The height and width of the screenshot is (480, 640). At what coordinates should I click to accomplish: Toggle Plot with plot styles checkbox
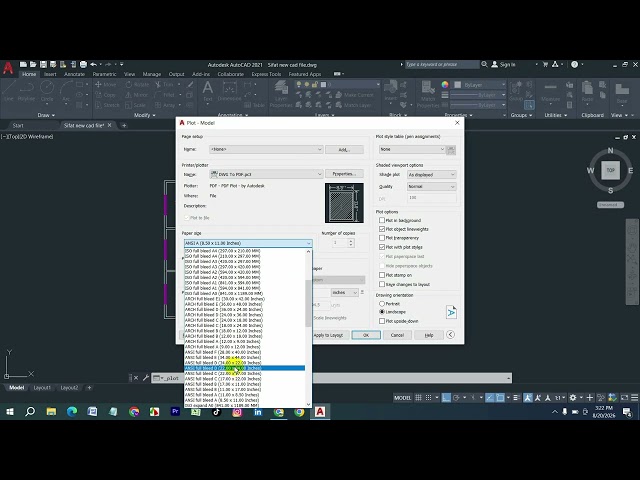(x=382, y=247)
